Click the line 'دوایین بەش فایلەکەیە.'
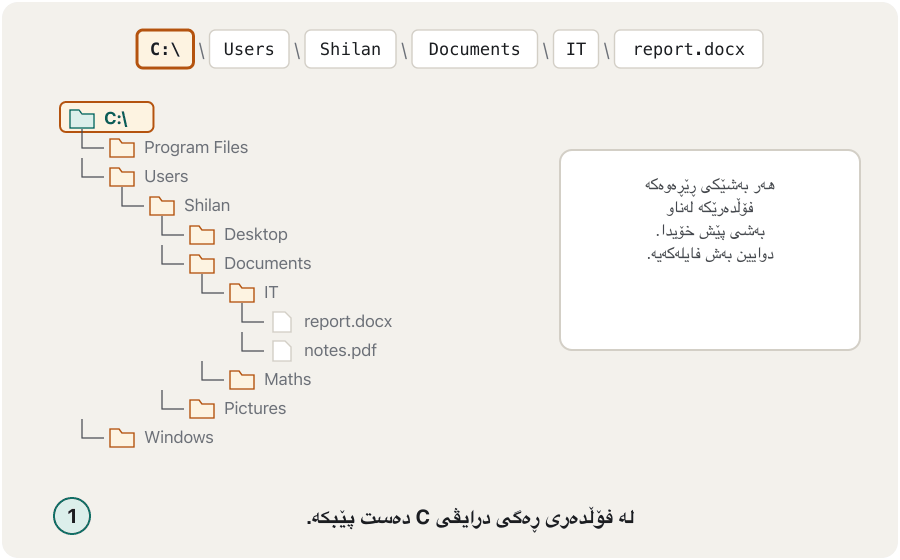The height and width of the screenshot is (560, 900). (x=709, y=254)
